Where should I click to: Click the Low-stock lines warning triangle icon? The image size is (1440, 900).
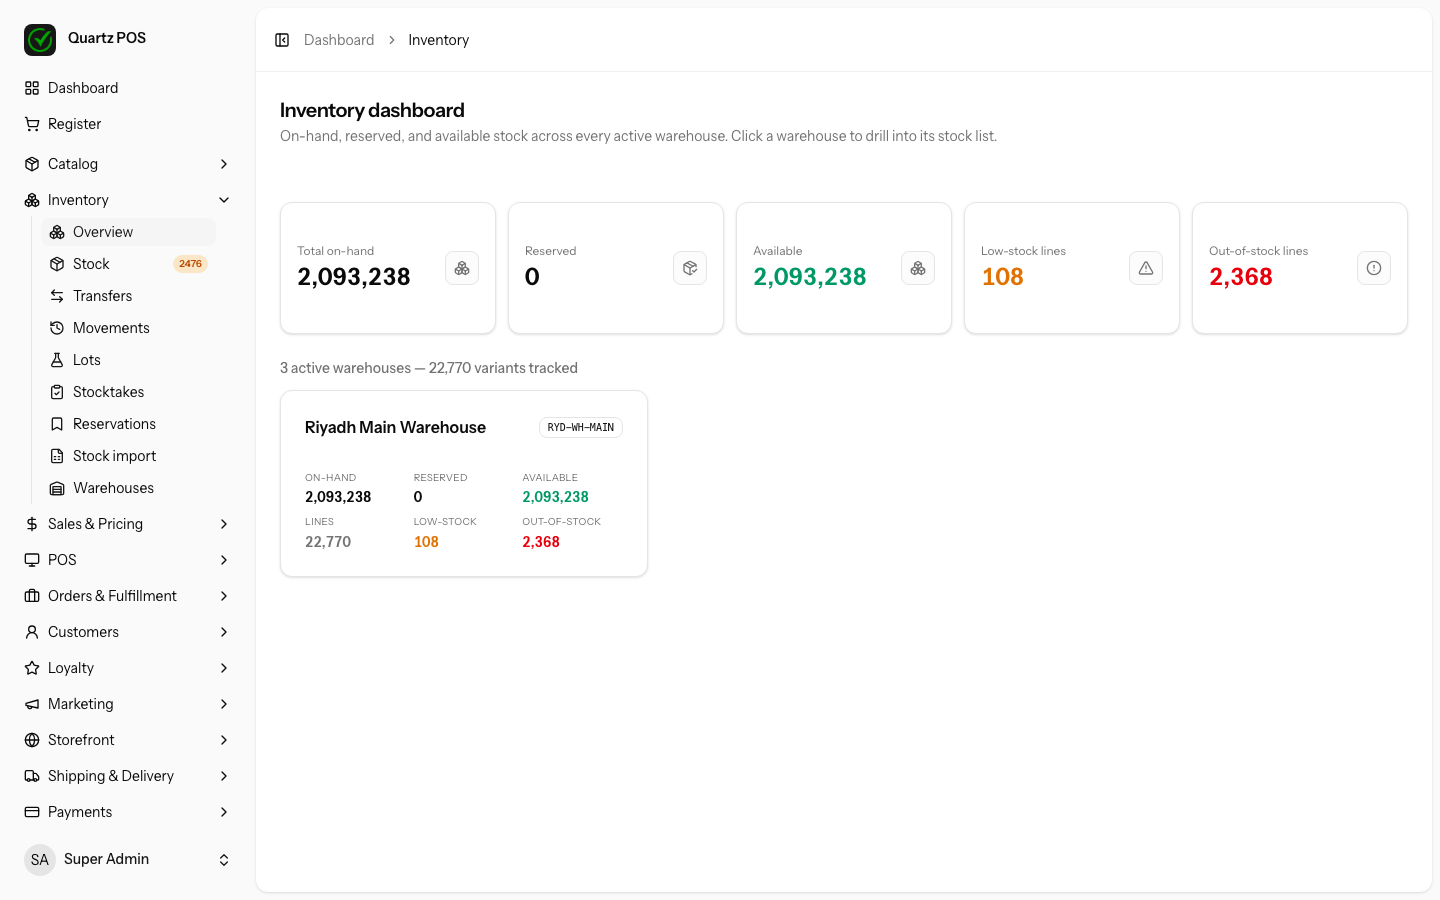tap(1146, 268)
